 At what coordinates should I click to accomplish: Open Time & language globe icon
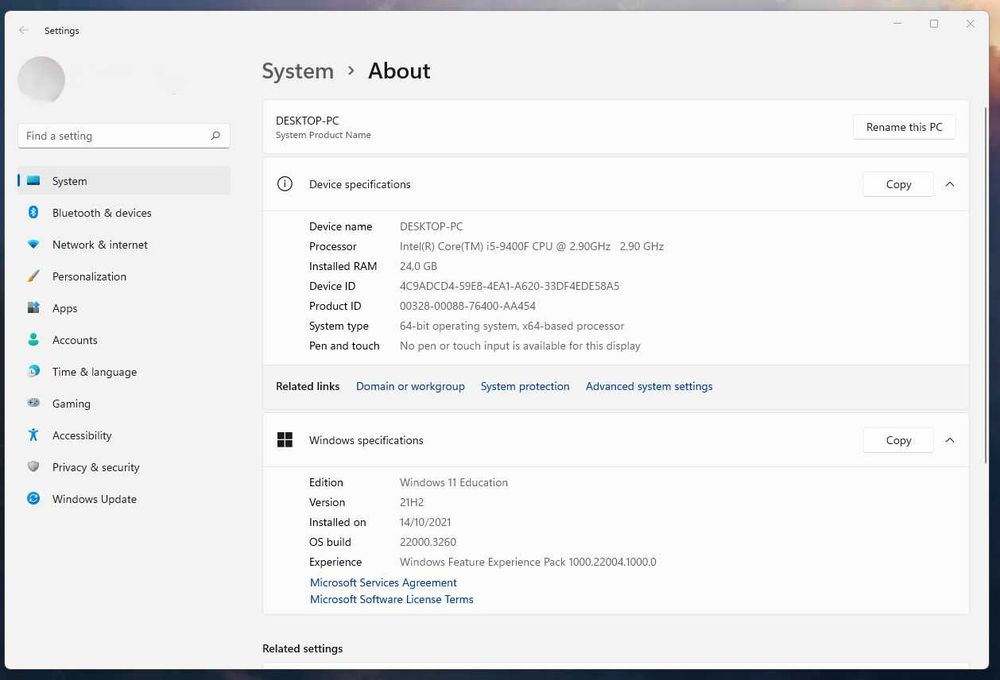pyautogui.click(x=33, y=372)
